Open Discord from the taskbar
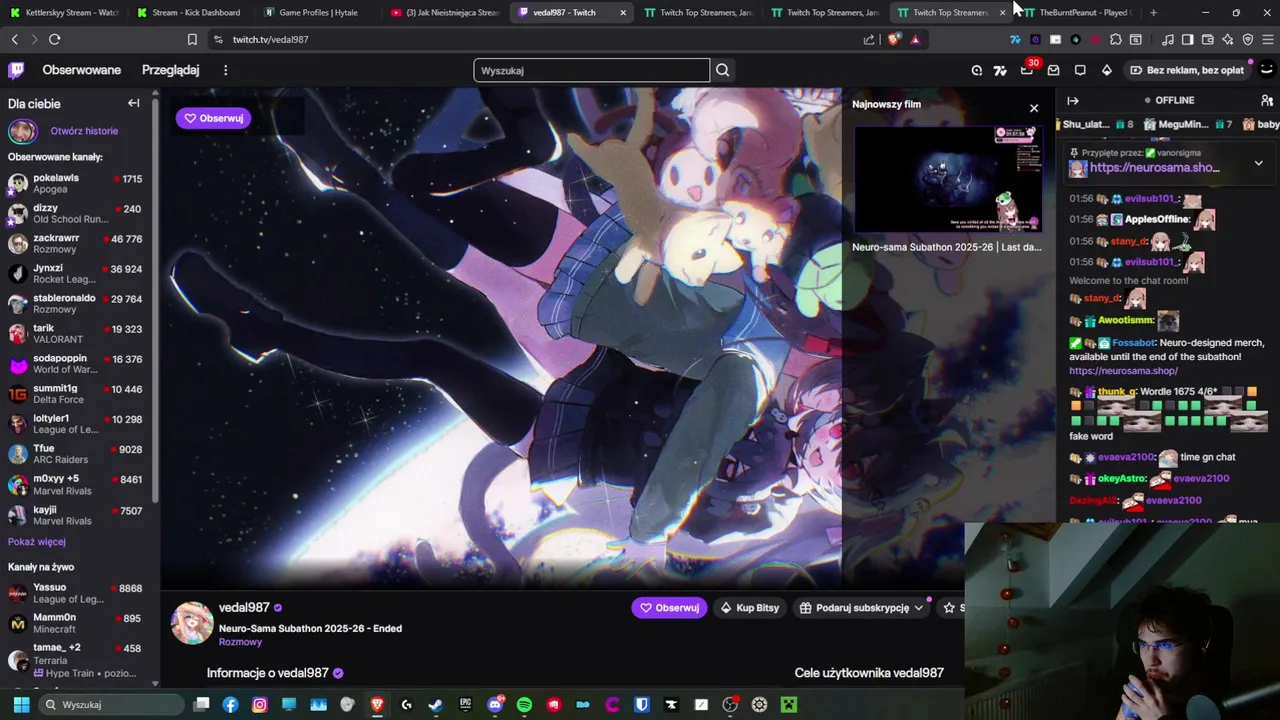The image size is (1280, 720). pos(495,705)
